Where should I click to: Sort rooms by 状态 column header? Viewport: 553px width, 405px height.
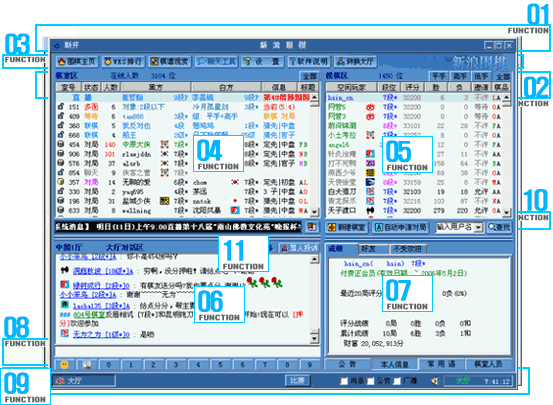pos(91,87)
